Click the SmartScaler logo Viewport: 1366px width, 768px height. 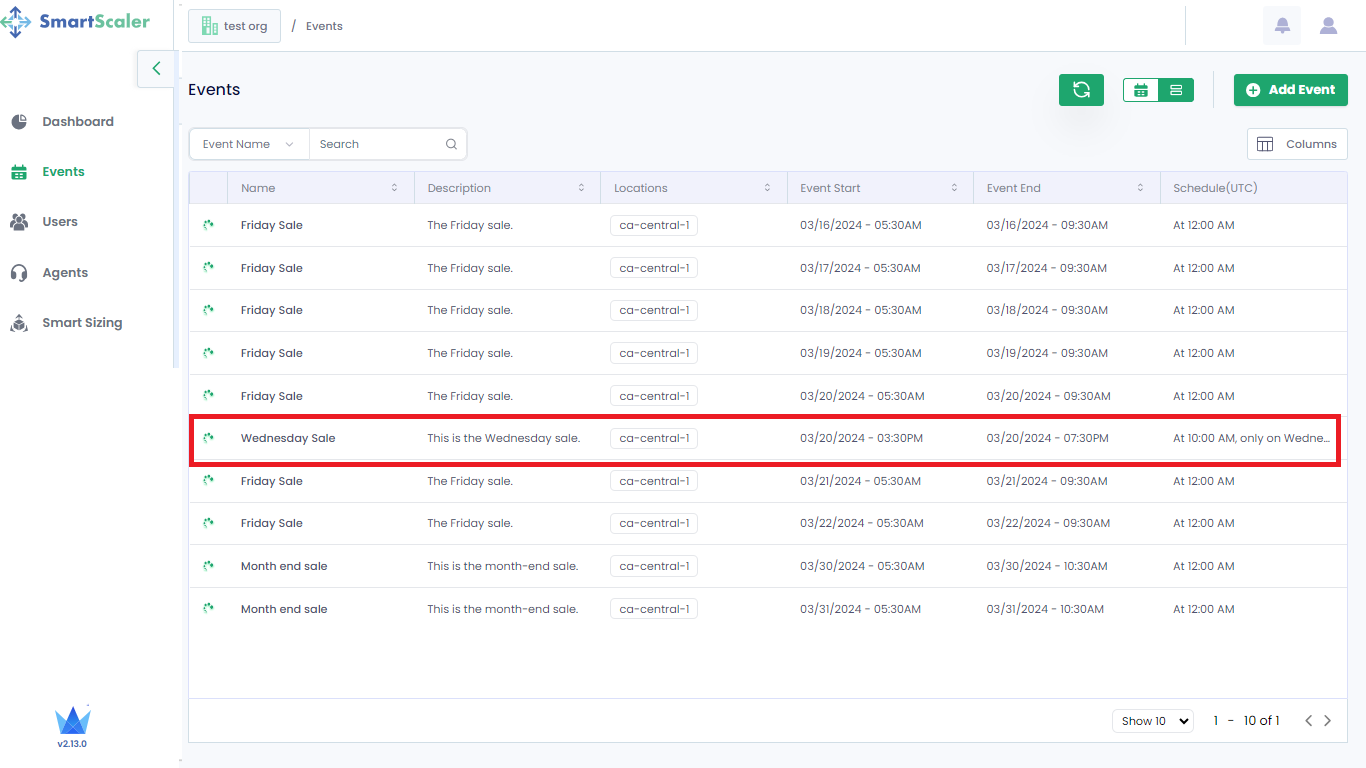[x=76, y=22]
